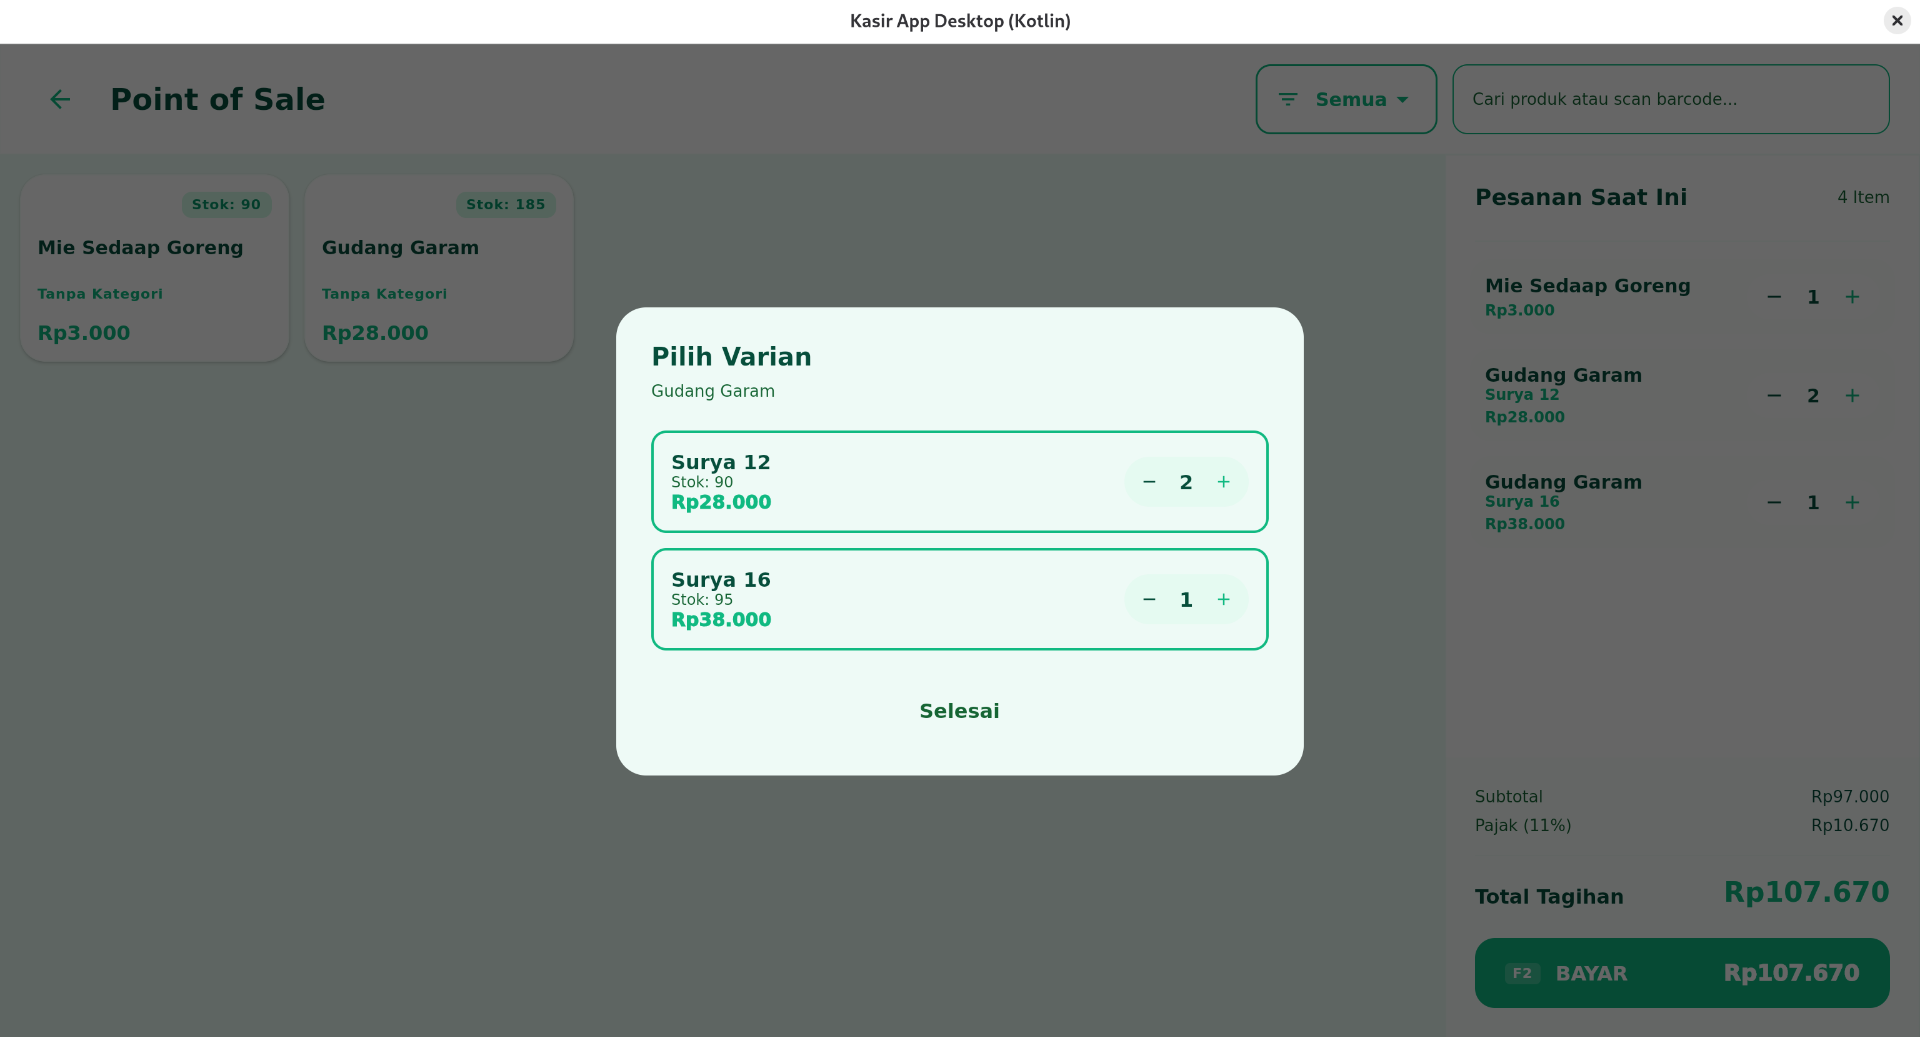Screen dimensions: 1920x1037
Task: Add one Gudang Garam Surya 12 in order list
Action: (1852, 396)
